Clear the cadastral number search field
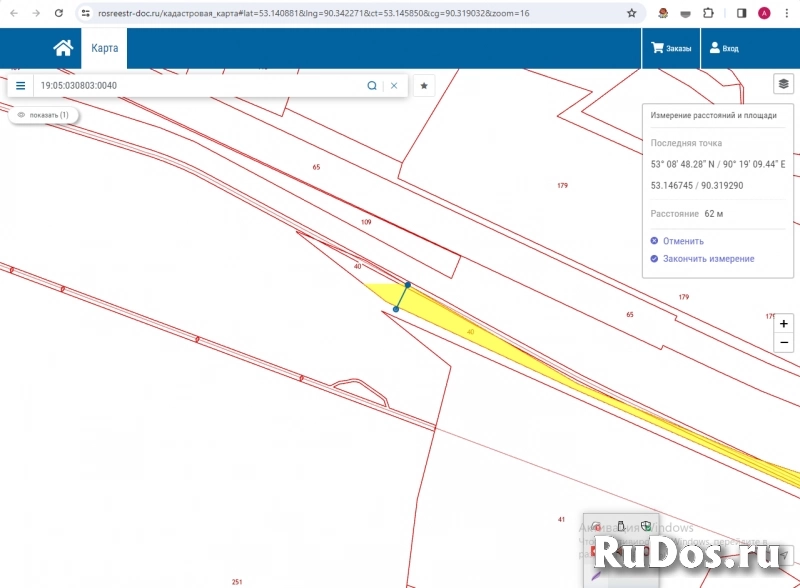Viewport: 800px width, 588px height. coord(394,86)
